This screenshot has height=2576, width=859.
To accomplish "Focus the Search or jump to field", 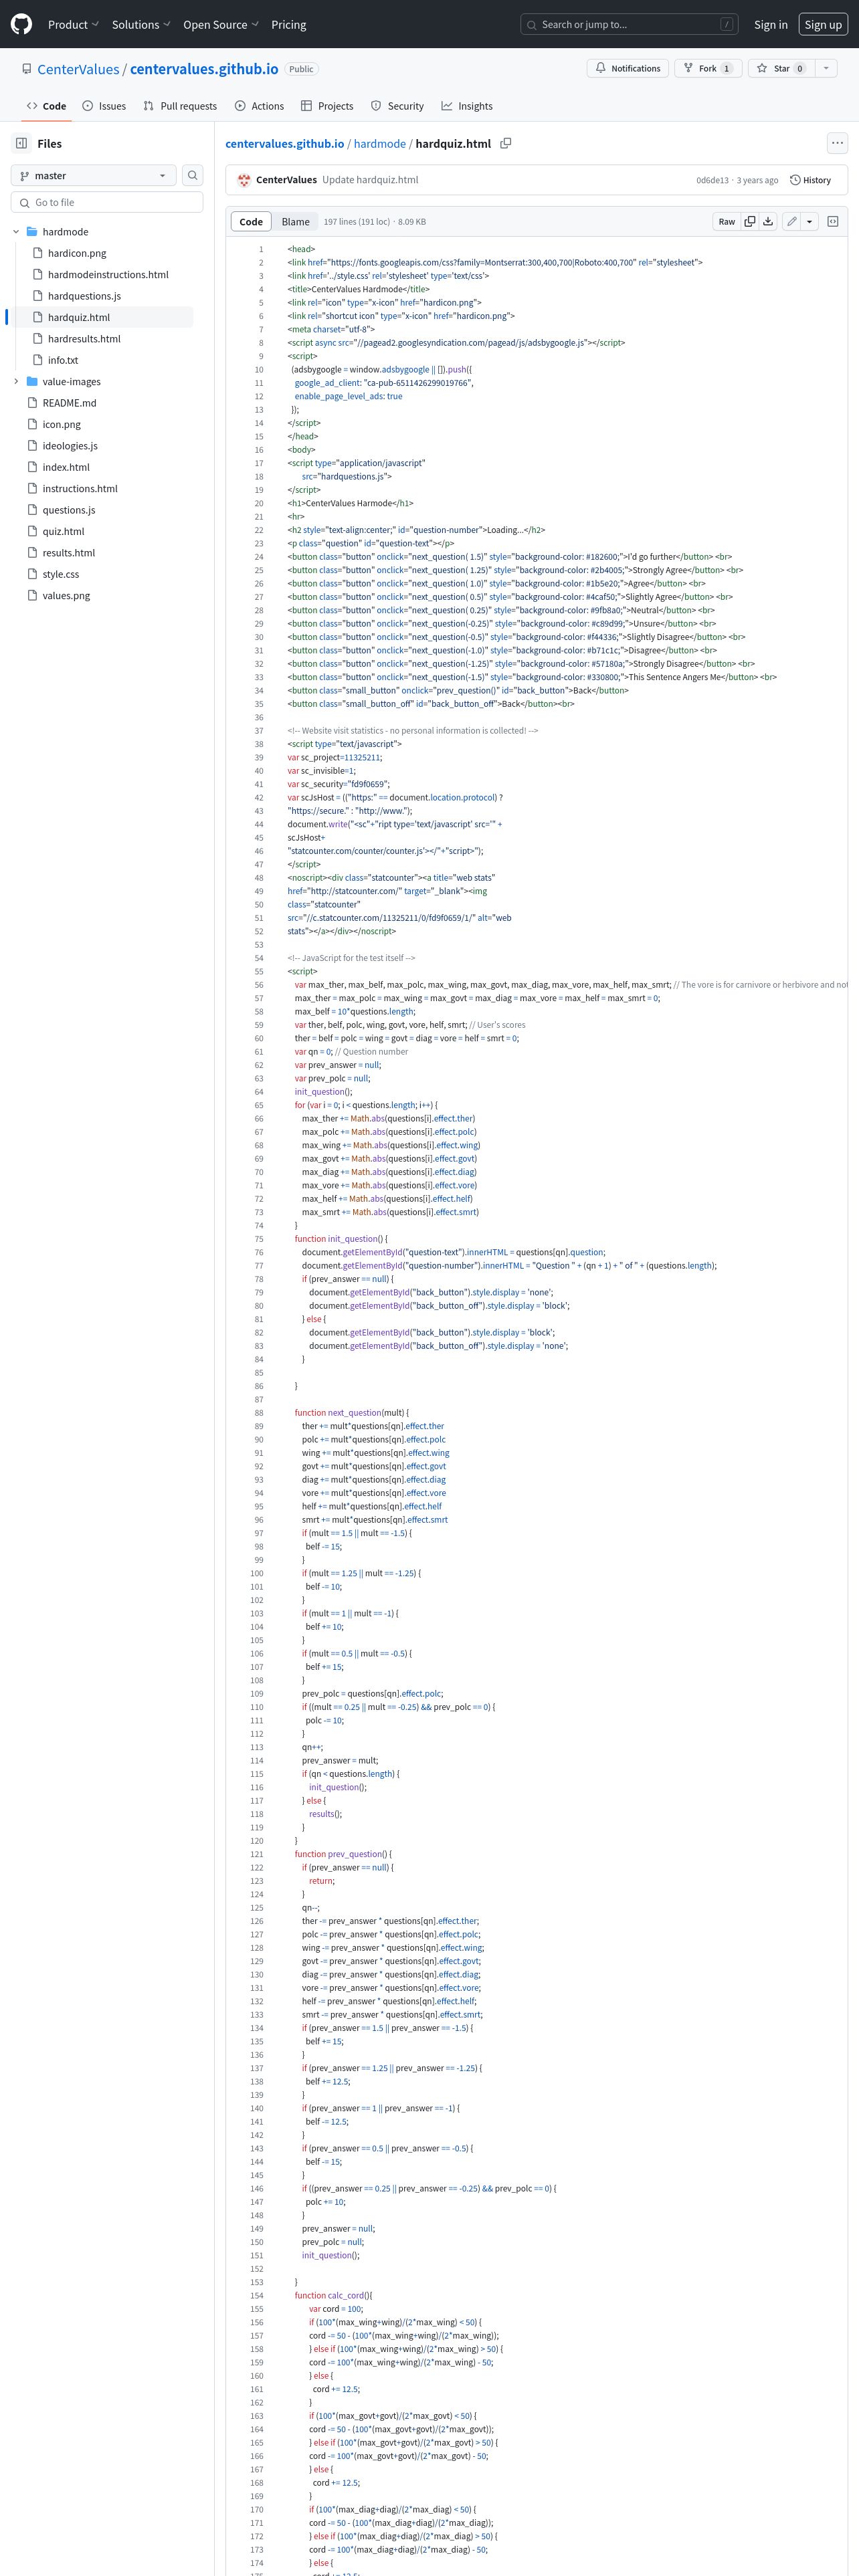I will [630, 24].
